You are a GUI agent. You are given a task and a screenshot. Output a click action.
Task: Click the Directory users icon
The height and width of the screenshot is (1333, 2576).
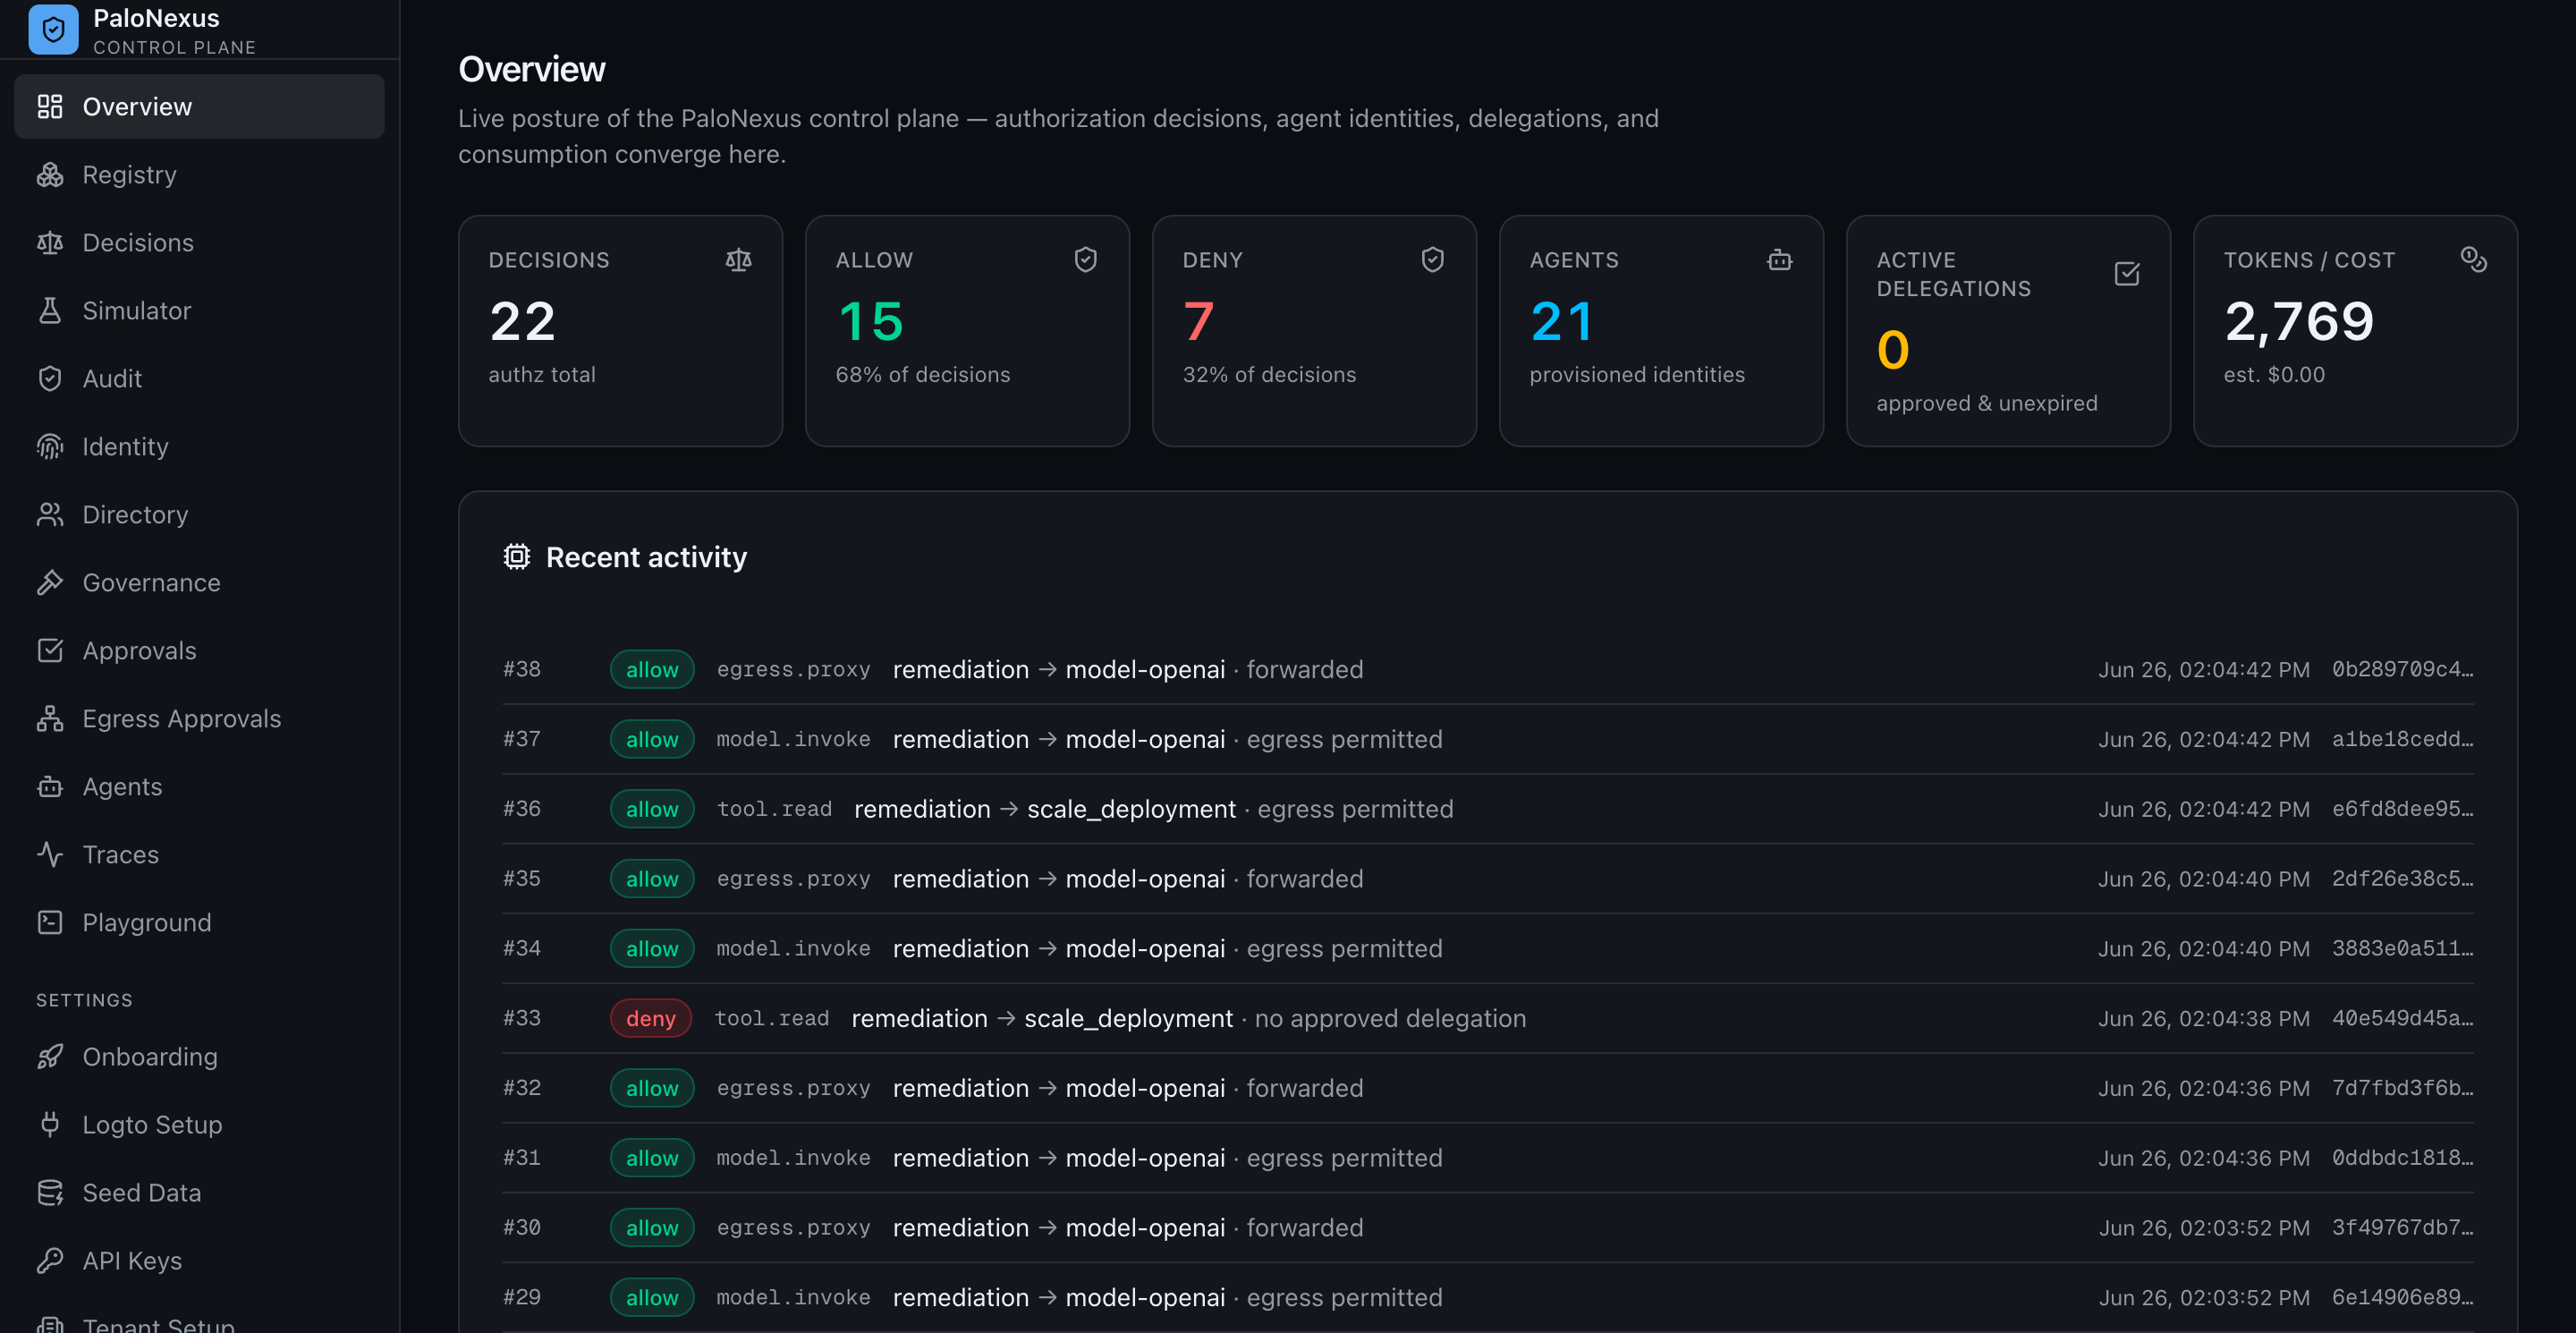(x=50, y=514)
